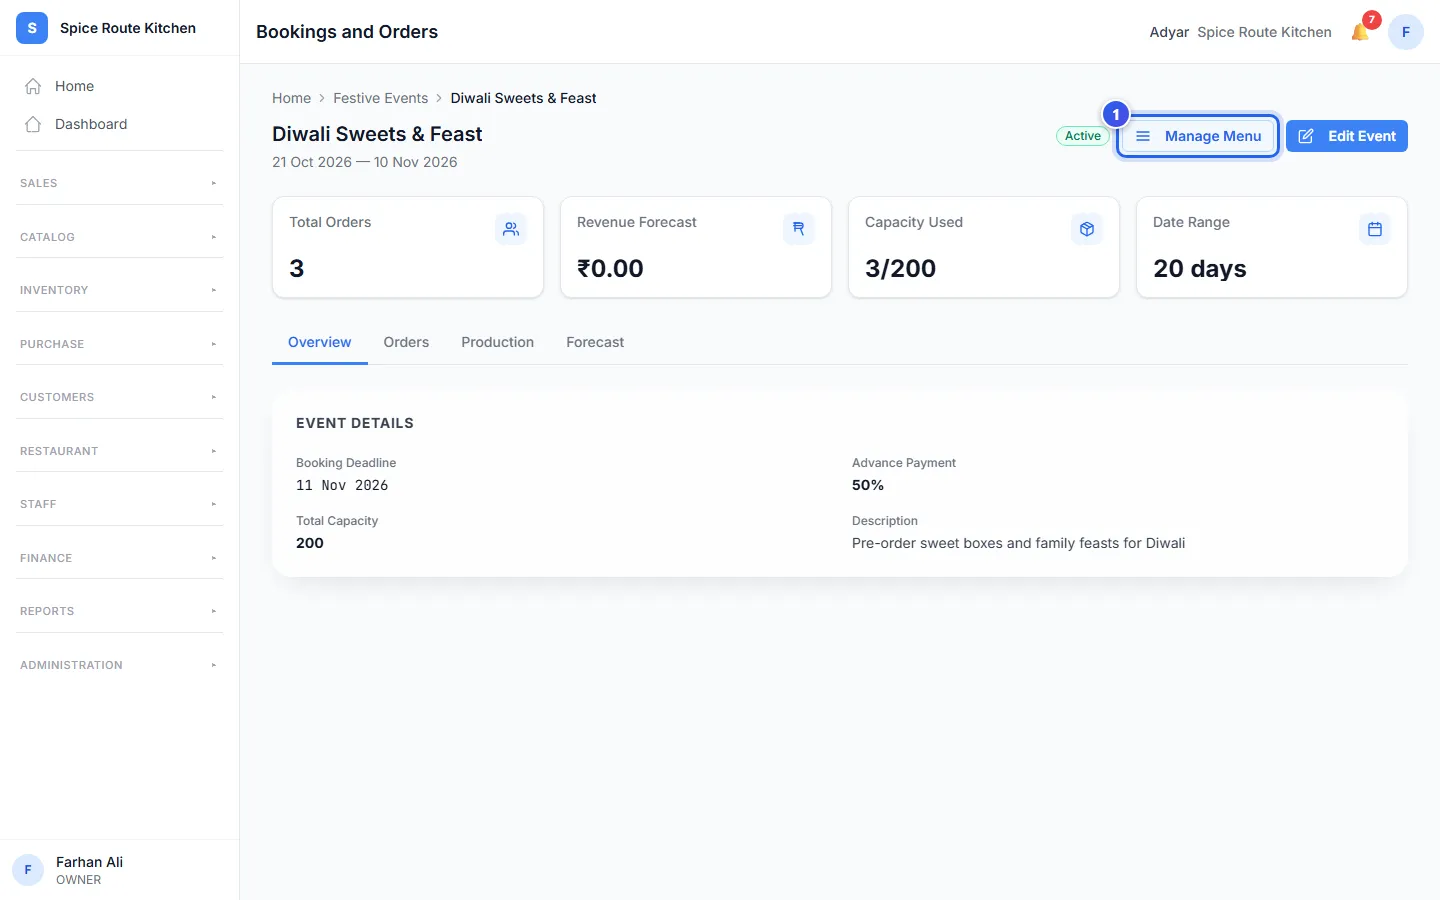Click the Dashboard icon in sidebar
Viewport: 1440px width, 900px height.
[33, 124]
